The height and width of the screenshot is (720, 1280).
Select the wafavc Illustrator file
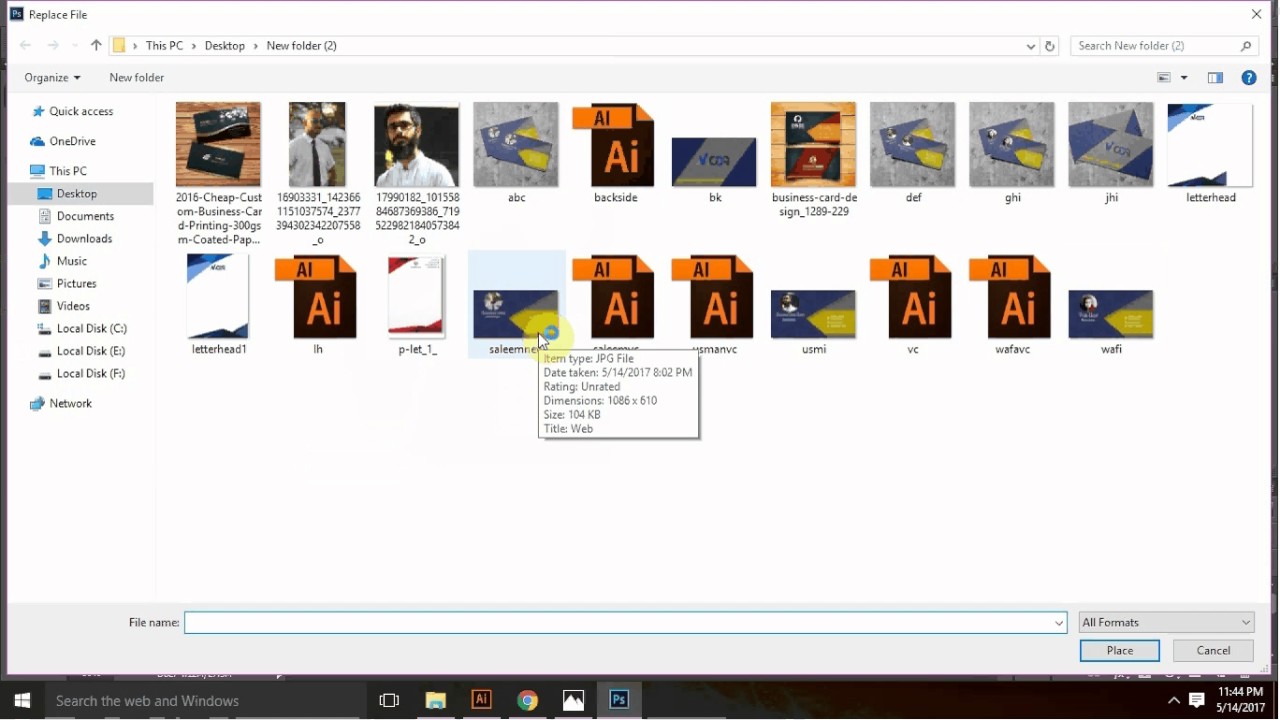tap(1011, 305)
